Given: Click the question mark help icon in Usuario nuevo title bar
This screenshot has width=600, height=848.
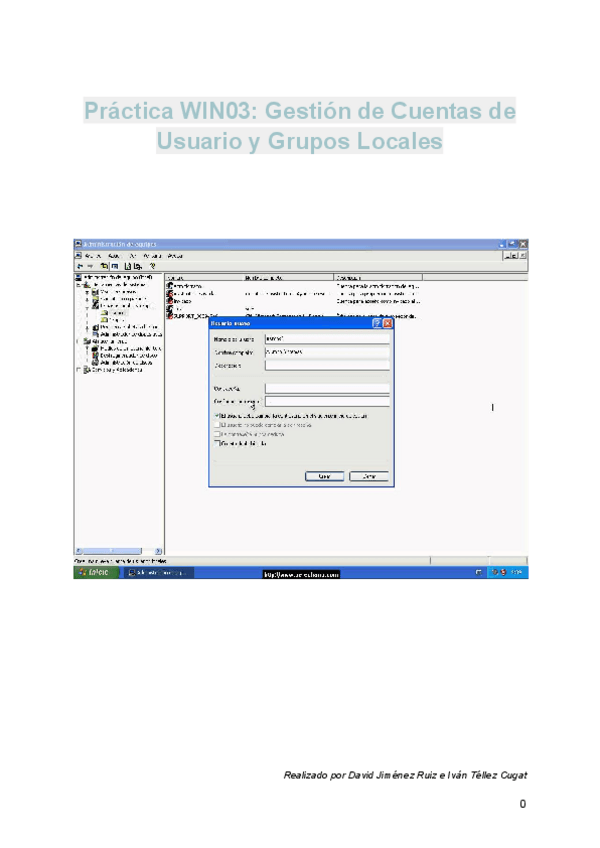Looking at the screenshot, I should click(x=377, y=323).
